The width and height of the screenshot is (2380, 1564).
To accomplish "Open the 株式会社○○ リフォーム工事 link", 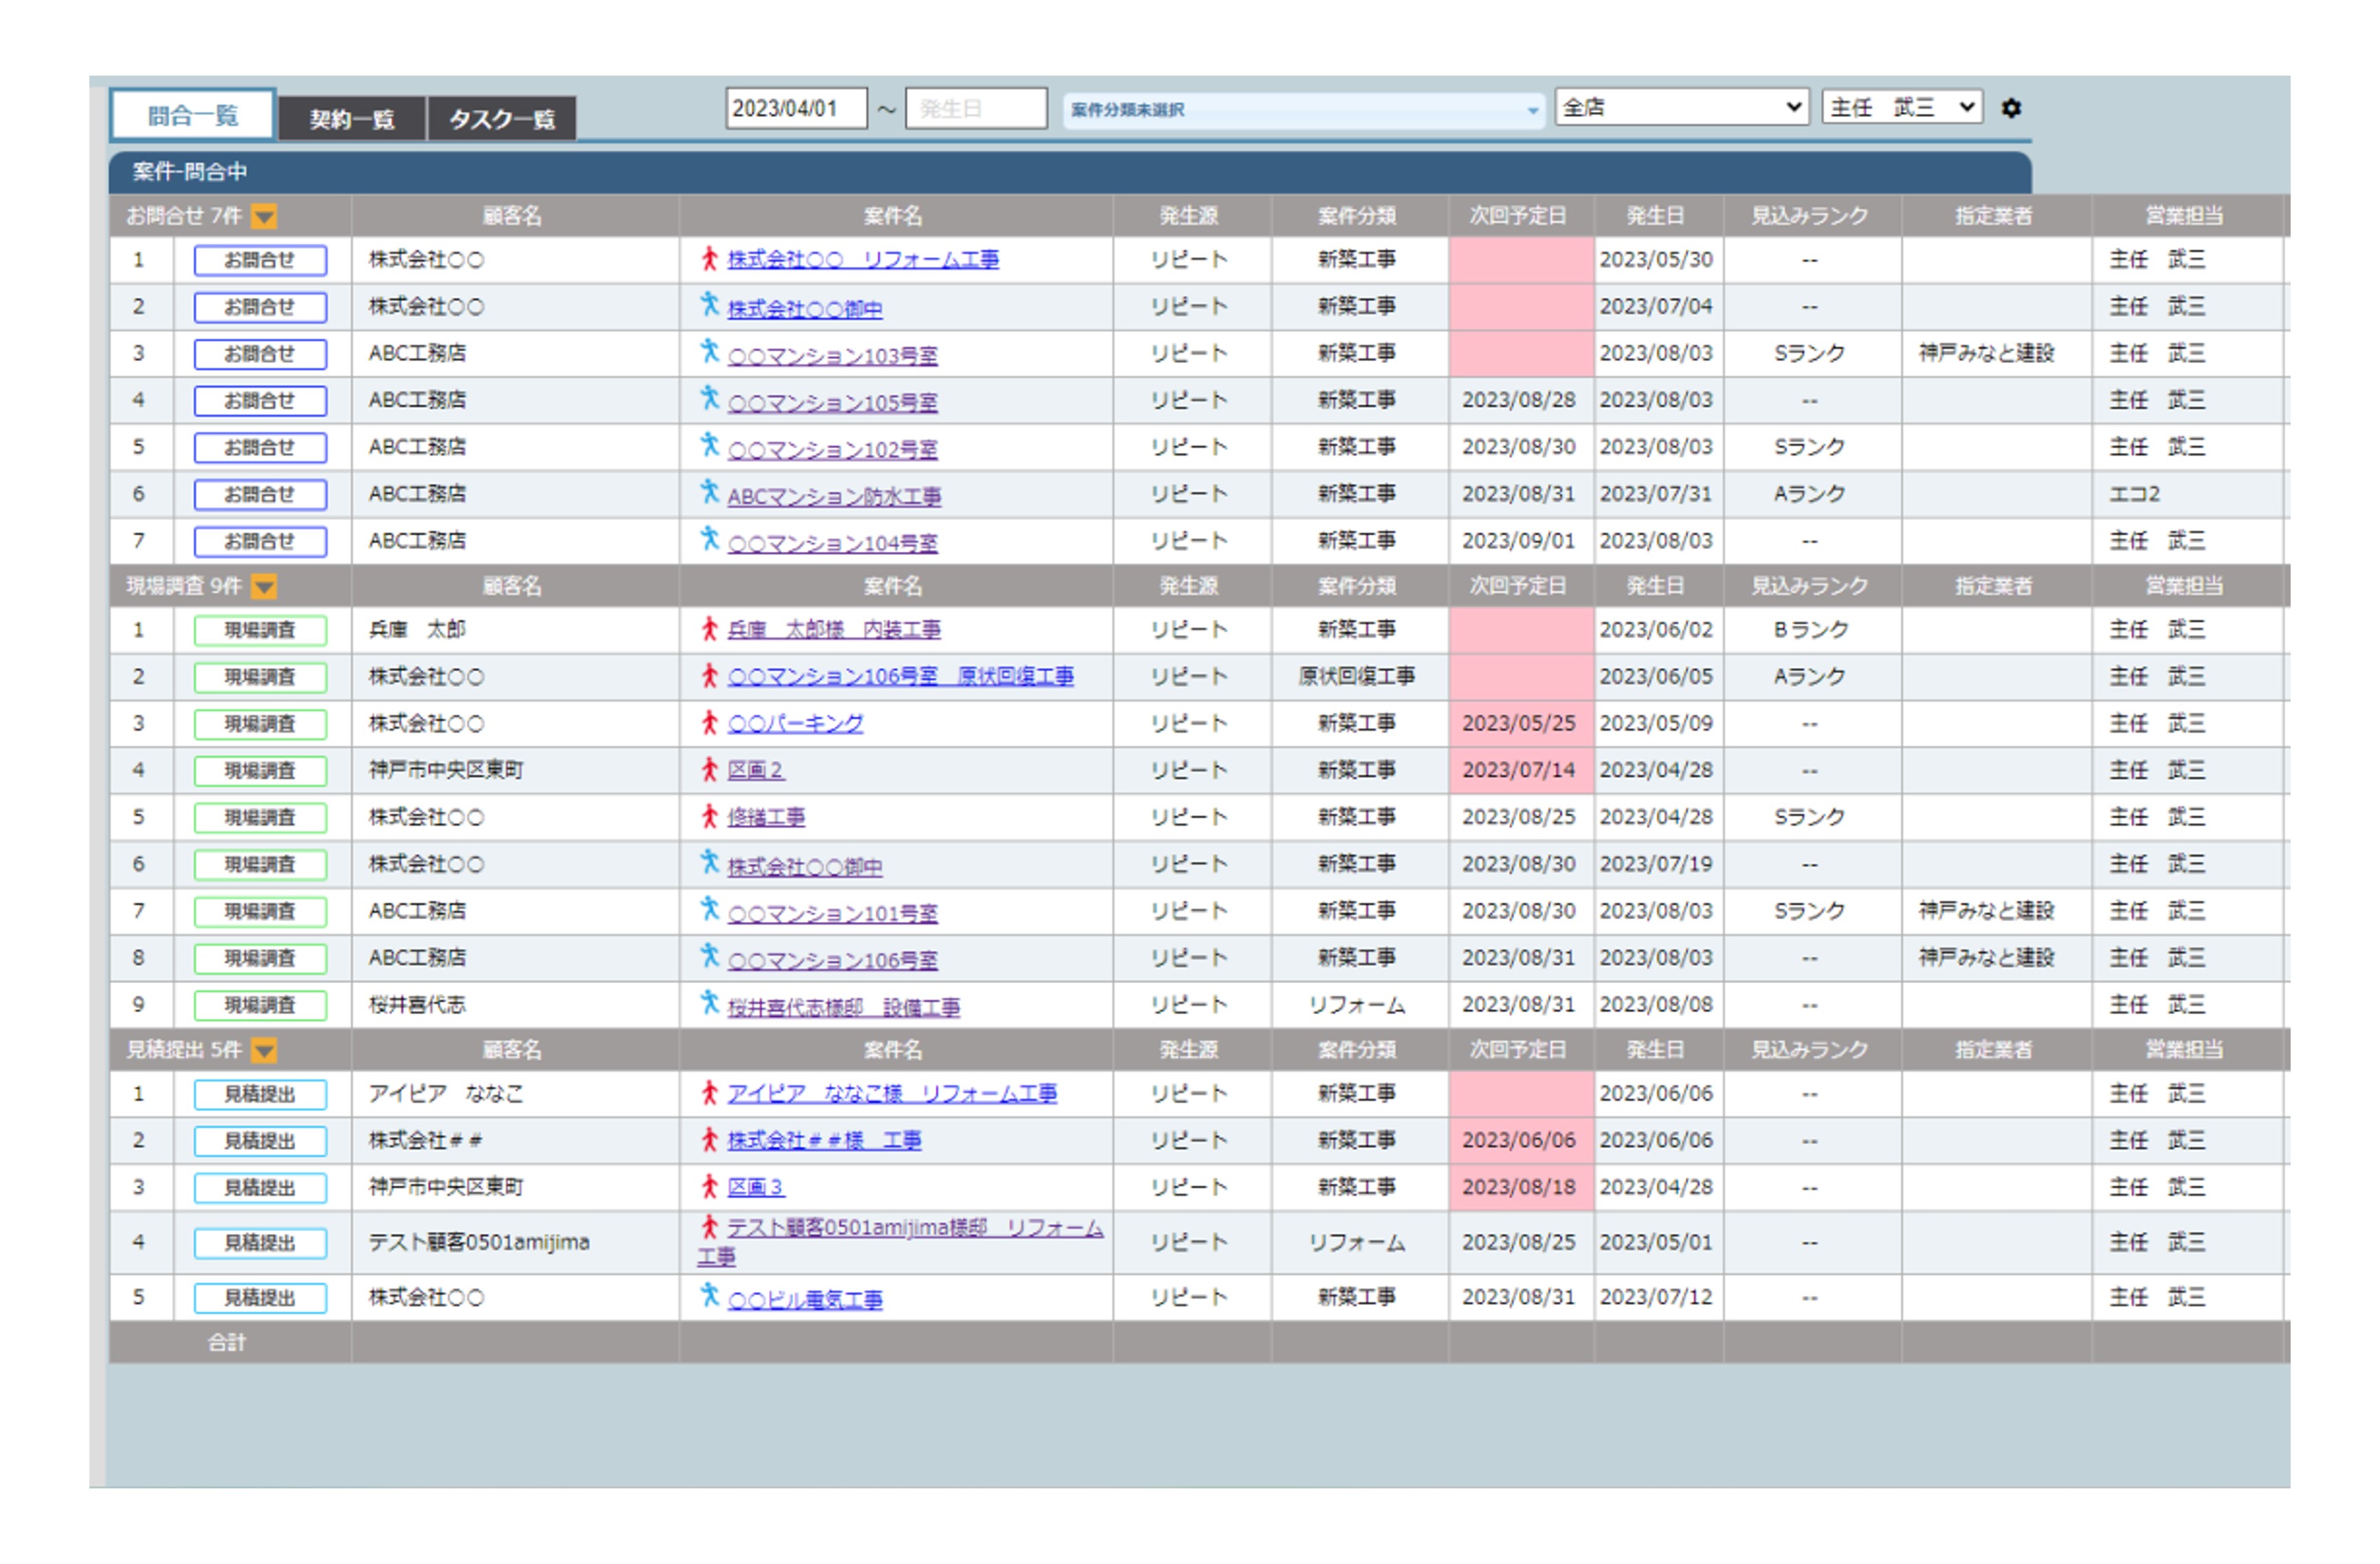I will point(863,260).
